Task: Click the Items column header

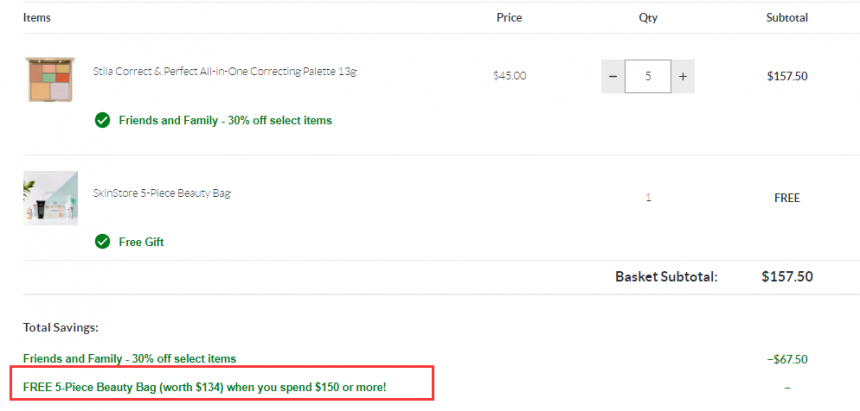Action: click(37, 18)
